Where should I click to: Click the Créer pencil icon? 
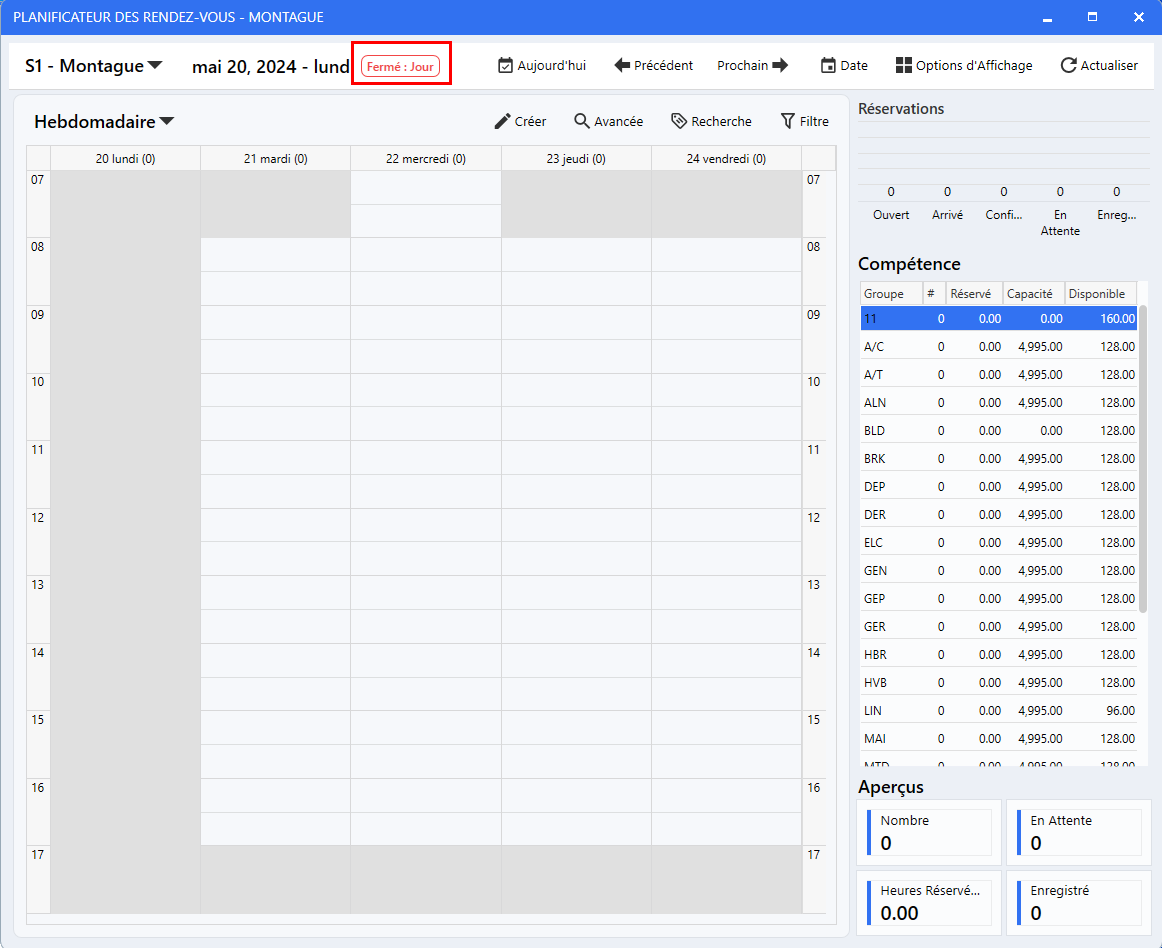[502, 122]
